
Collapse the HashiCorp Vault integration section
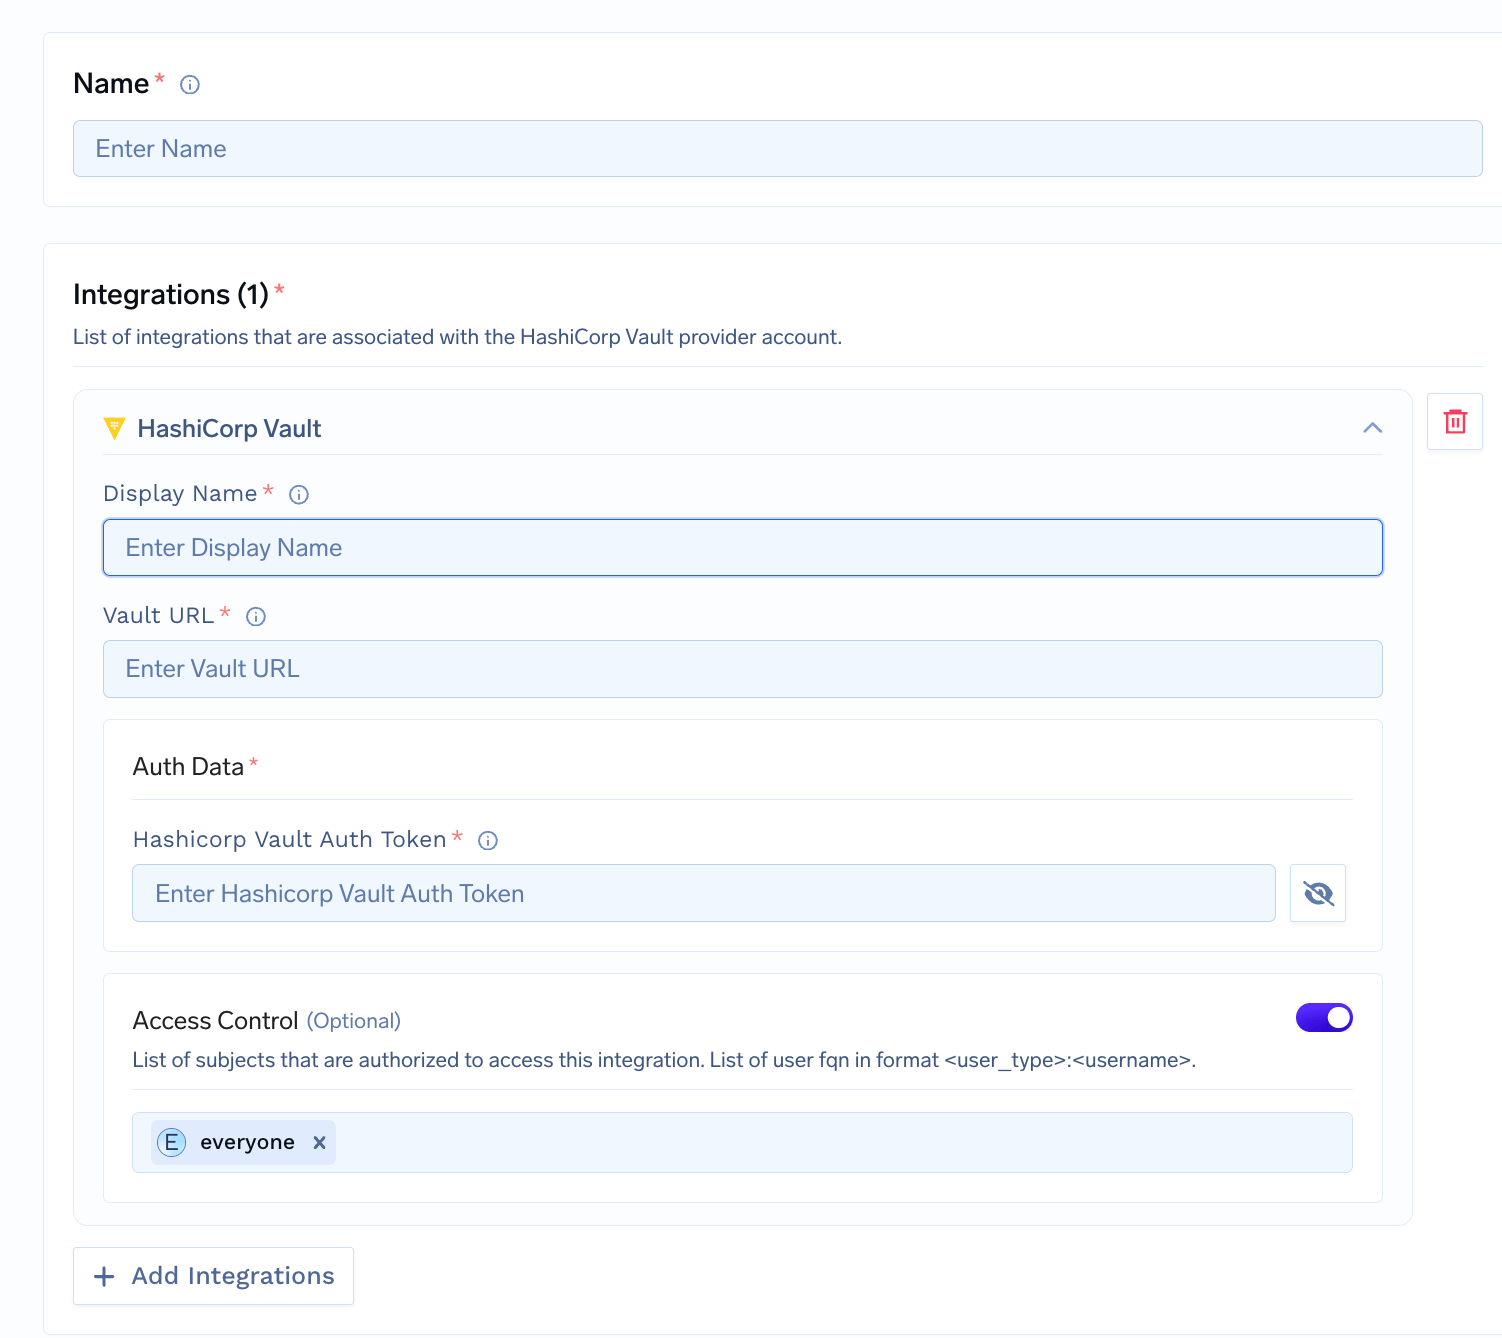(1372, 428)
